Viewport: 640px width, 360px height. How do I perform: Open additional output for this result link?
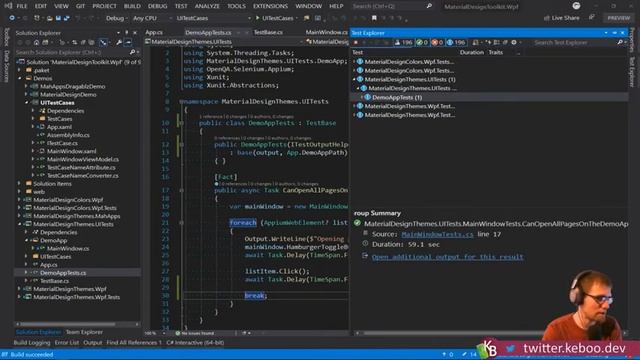coord(447,257)
